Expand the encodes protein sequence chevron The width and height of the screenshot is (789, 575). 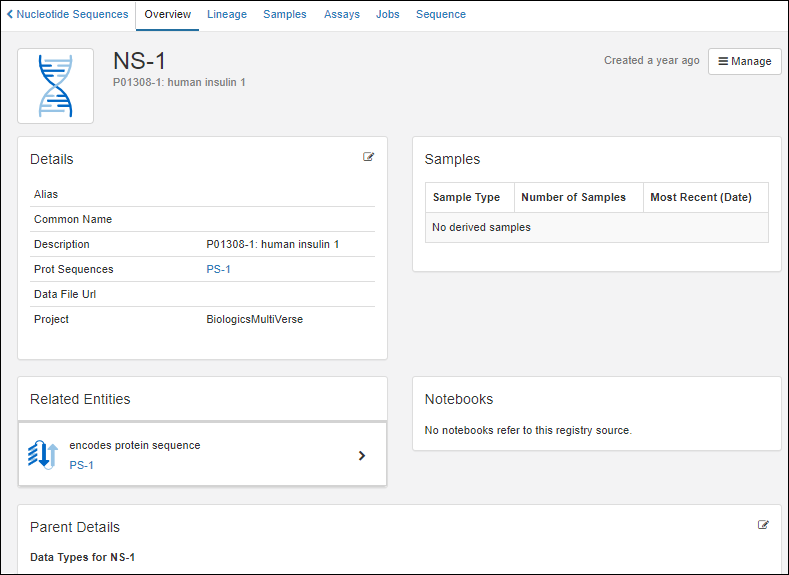click(x=362, y=456)
